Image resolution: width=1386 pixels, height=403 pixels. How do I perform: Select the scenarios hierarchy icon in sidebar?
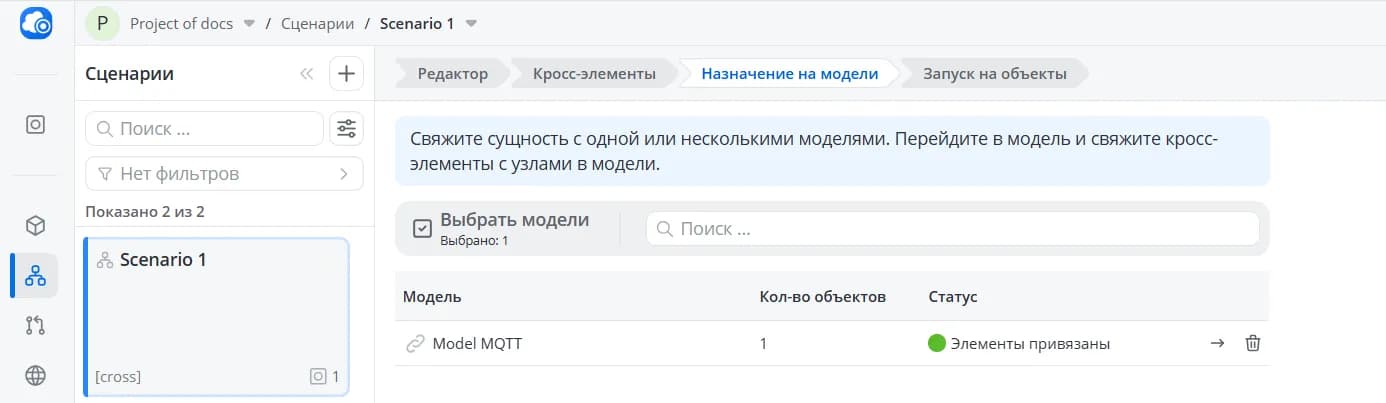point(35,276)
